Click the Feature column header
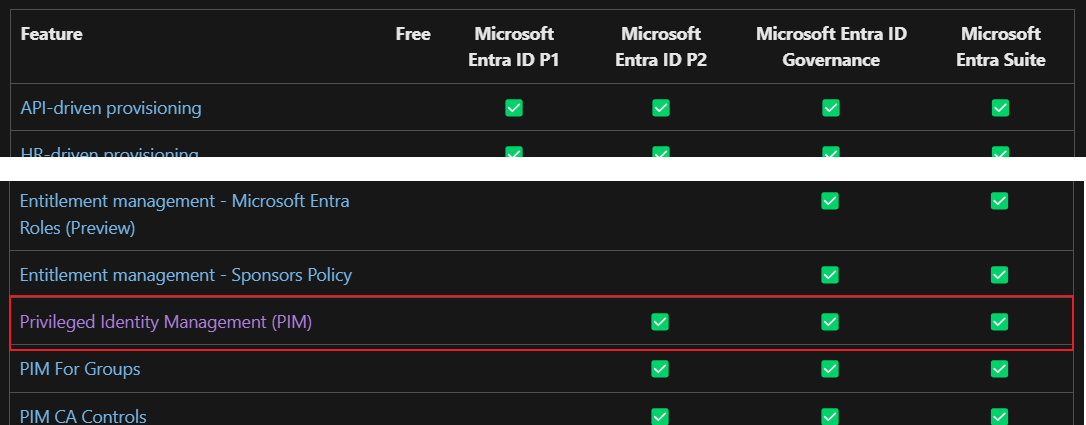 click(51, 34)
